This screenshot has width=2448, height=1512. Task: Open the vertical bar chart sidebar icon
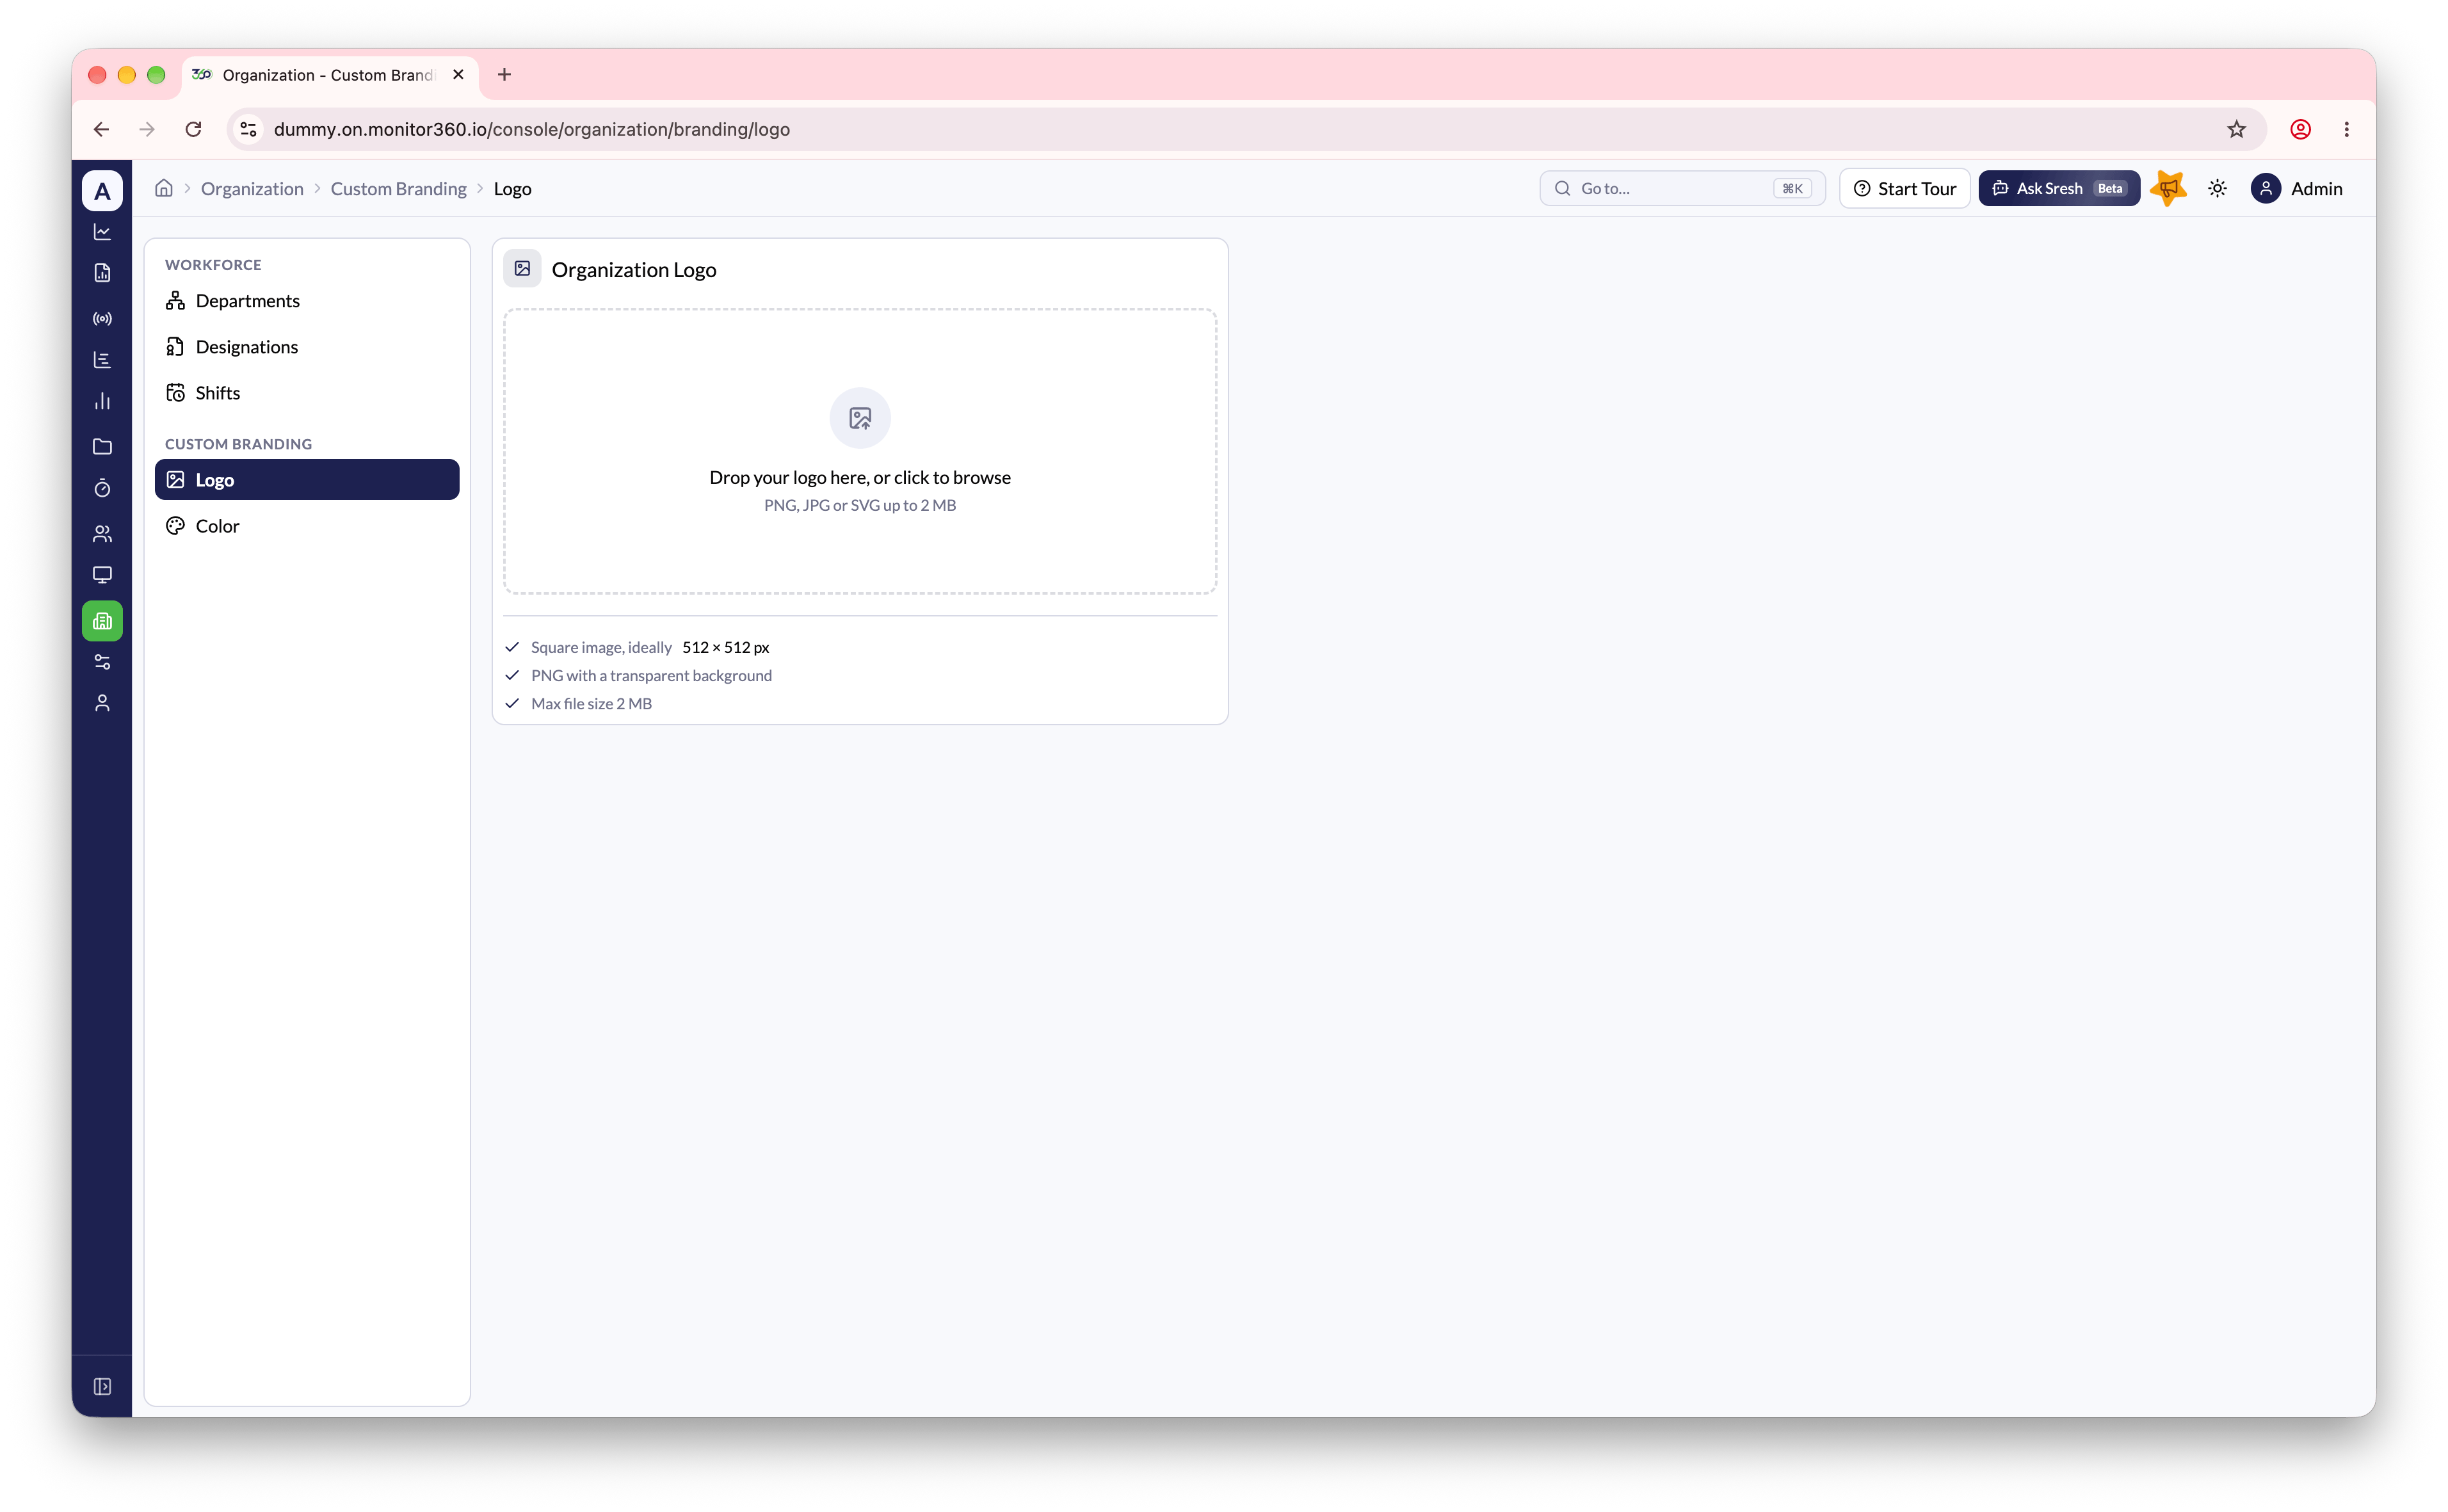(102, 402)
